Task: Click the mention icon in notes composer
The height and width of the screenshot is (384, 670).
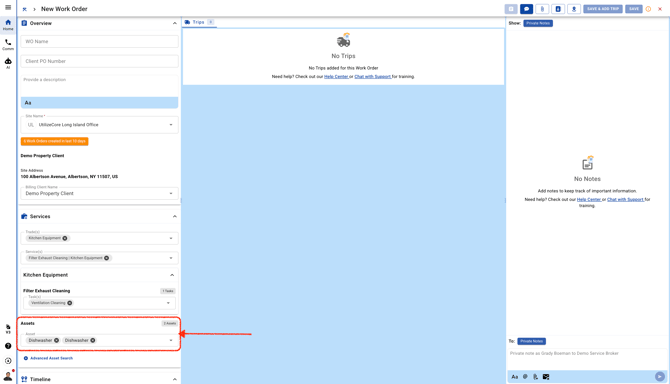Action: point(525,377)
